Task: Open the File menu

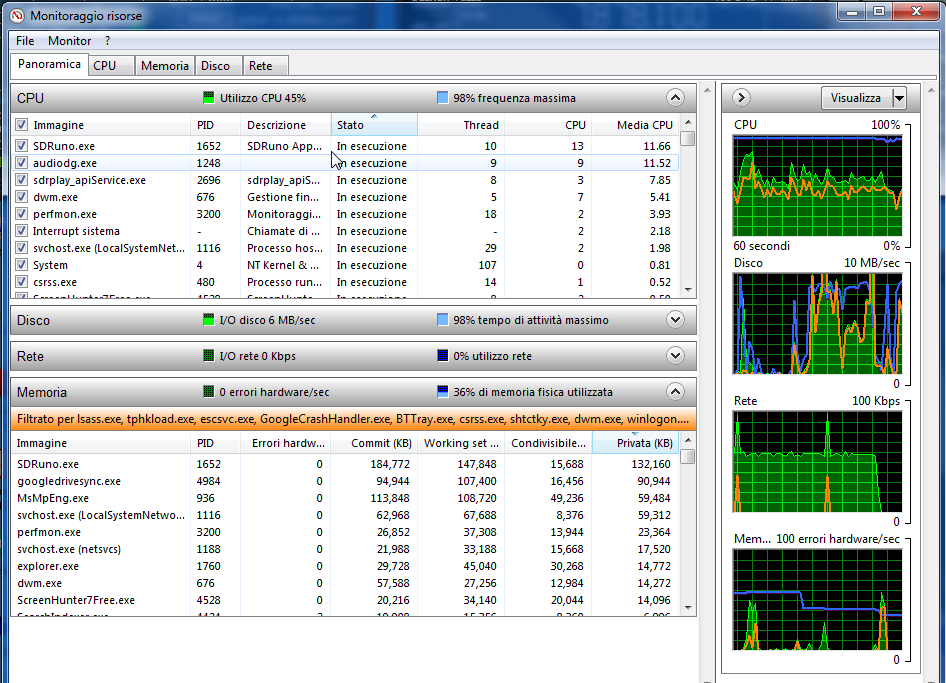Action: pos(25,40)
